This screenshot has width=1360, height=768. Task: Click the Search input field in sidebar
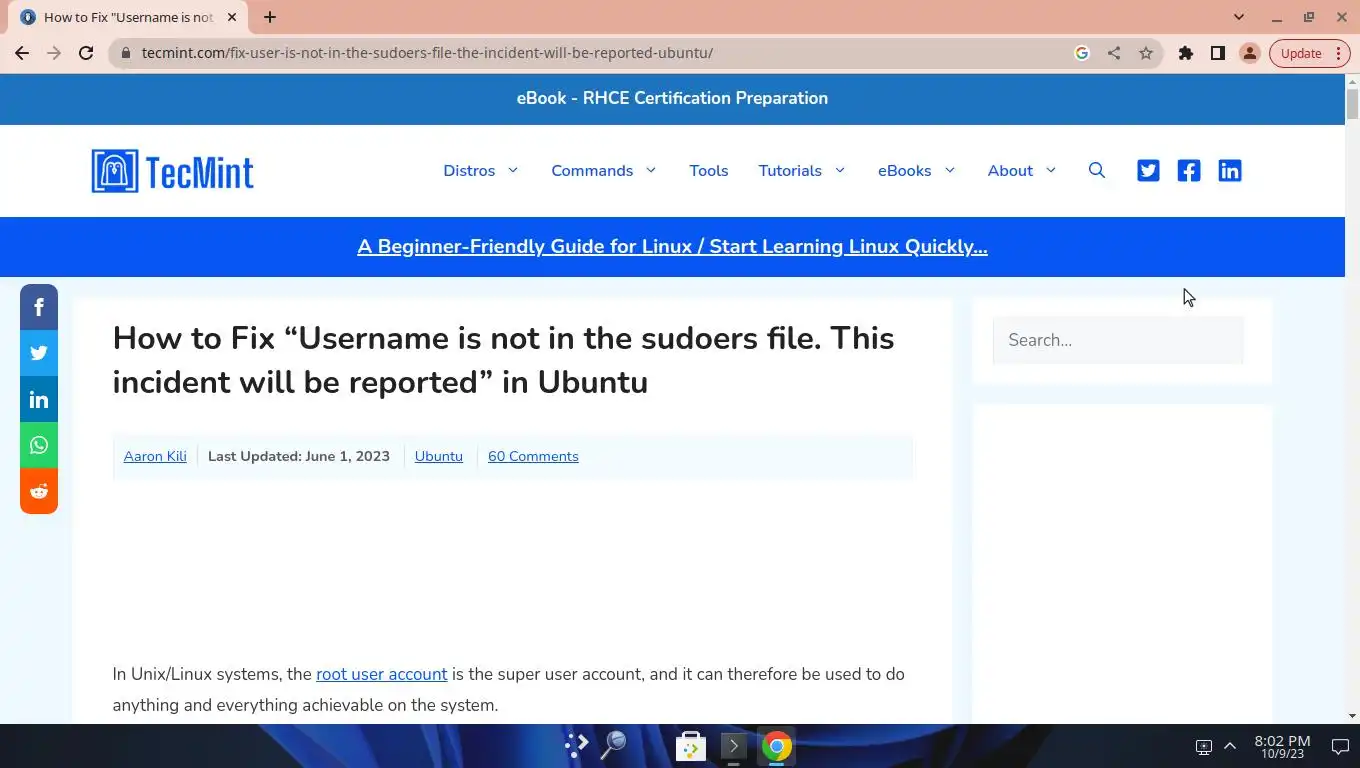point(1118,340)
